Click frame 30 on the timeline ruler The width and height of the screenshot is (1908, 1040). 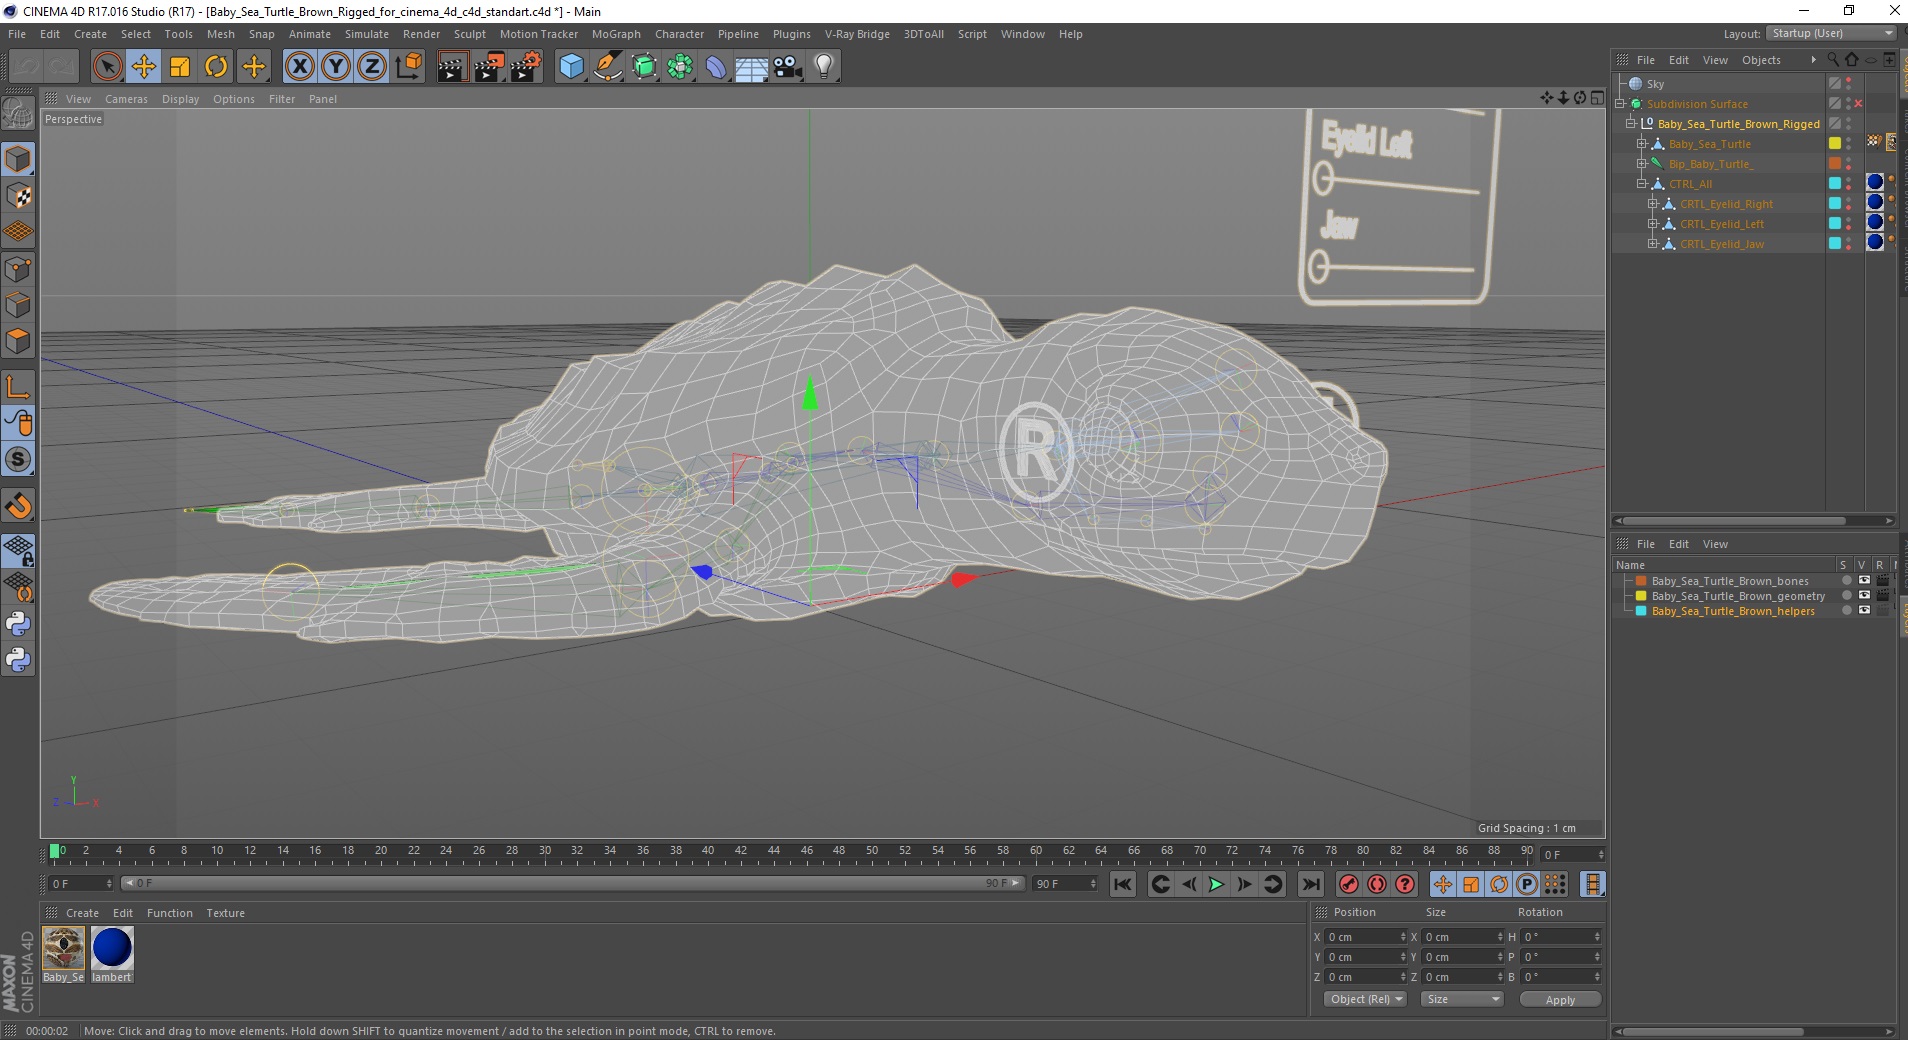pyautogui.click(x=544, y=851)
